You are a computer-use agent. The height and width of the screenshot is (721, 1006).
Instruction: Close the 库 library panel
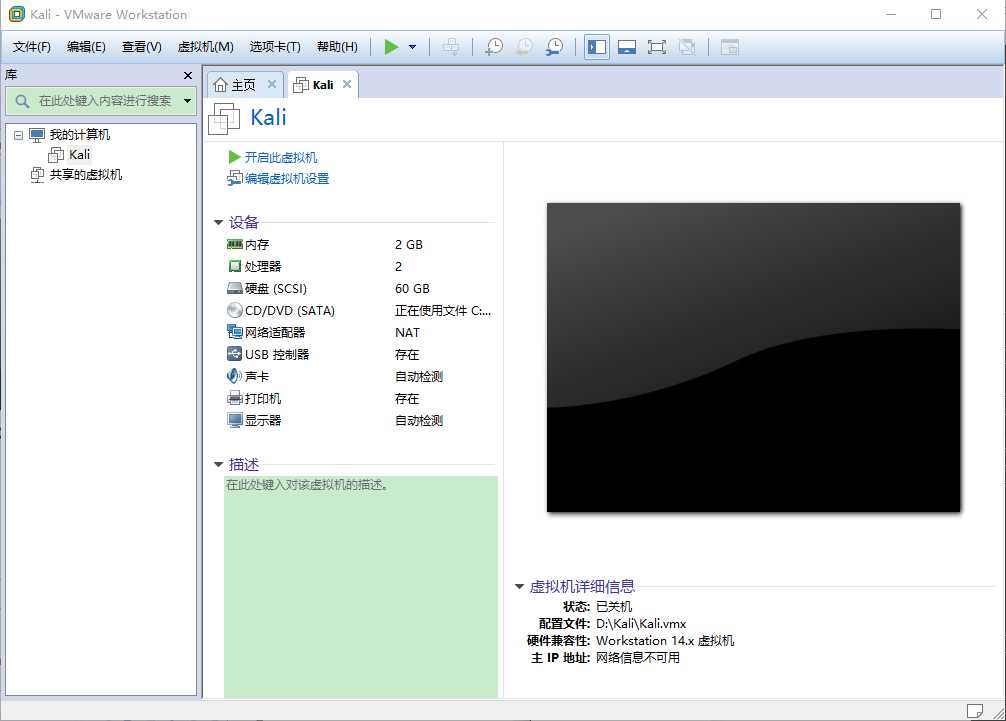coord(188,75)
